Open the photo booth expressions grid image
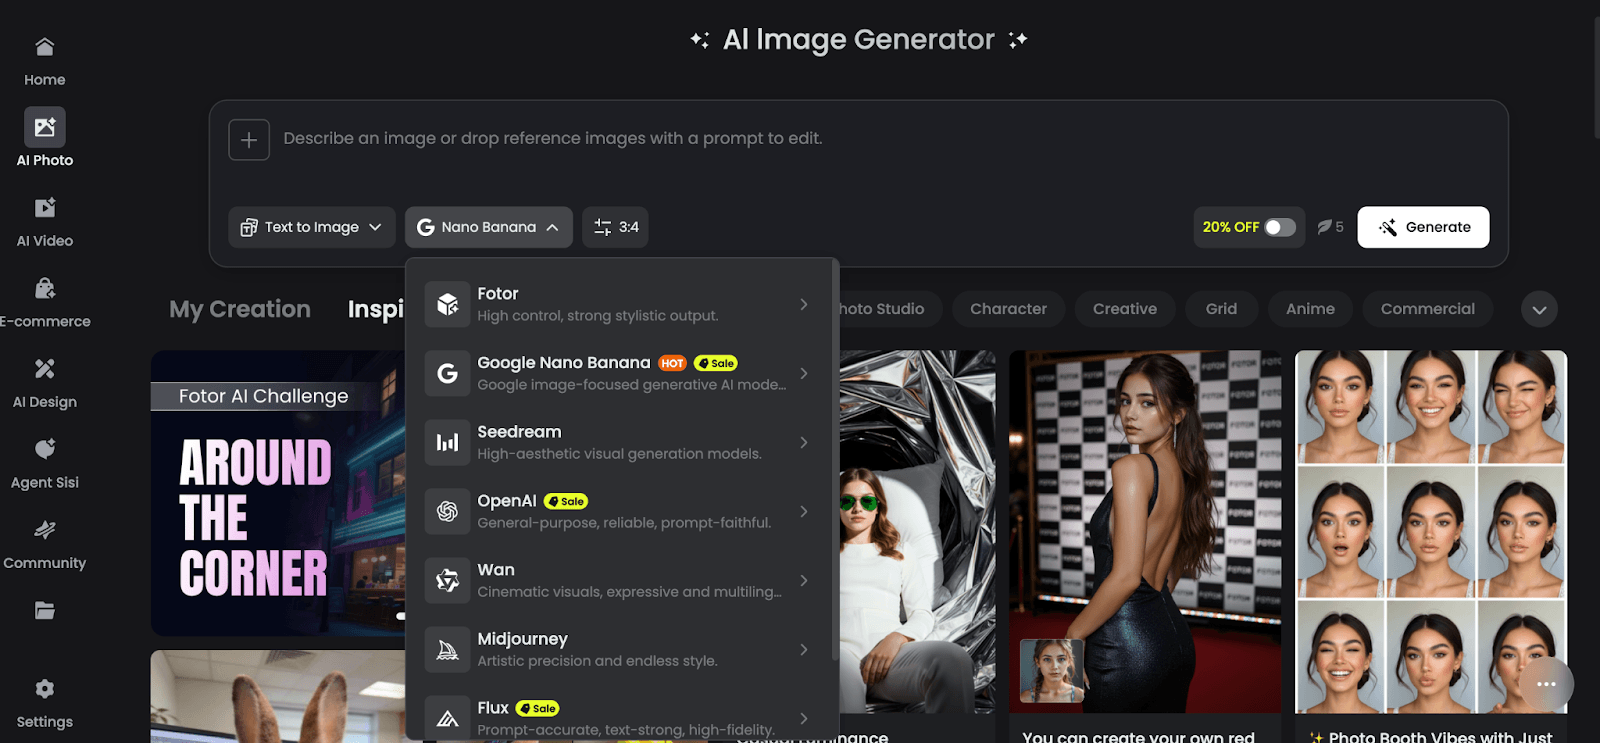Screen dimensions: 1600x743 coord(1431,531)
